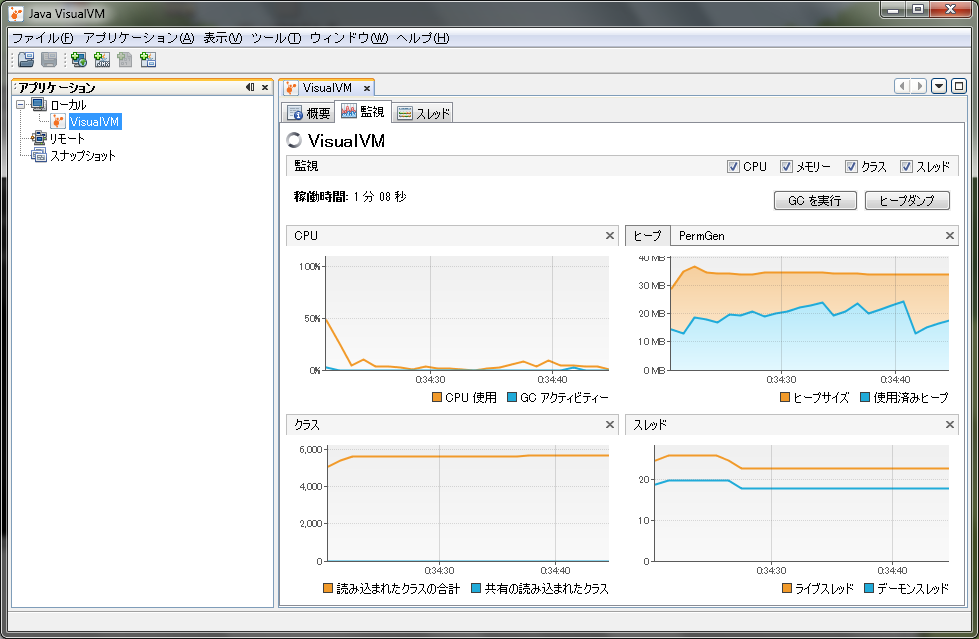Uncheck the スレッド monitoring checkbox
Image resolution: width=979 pixels, height=639 pixels.
point(906,167)
